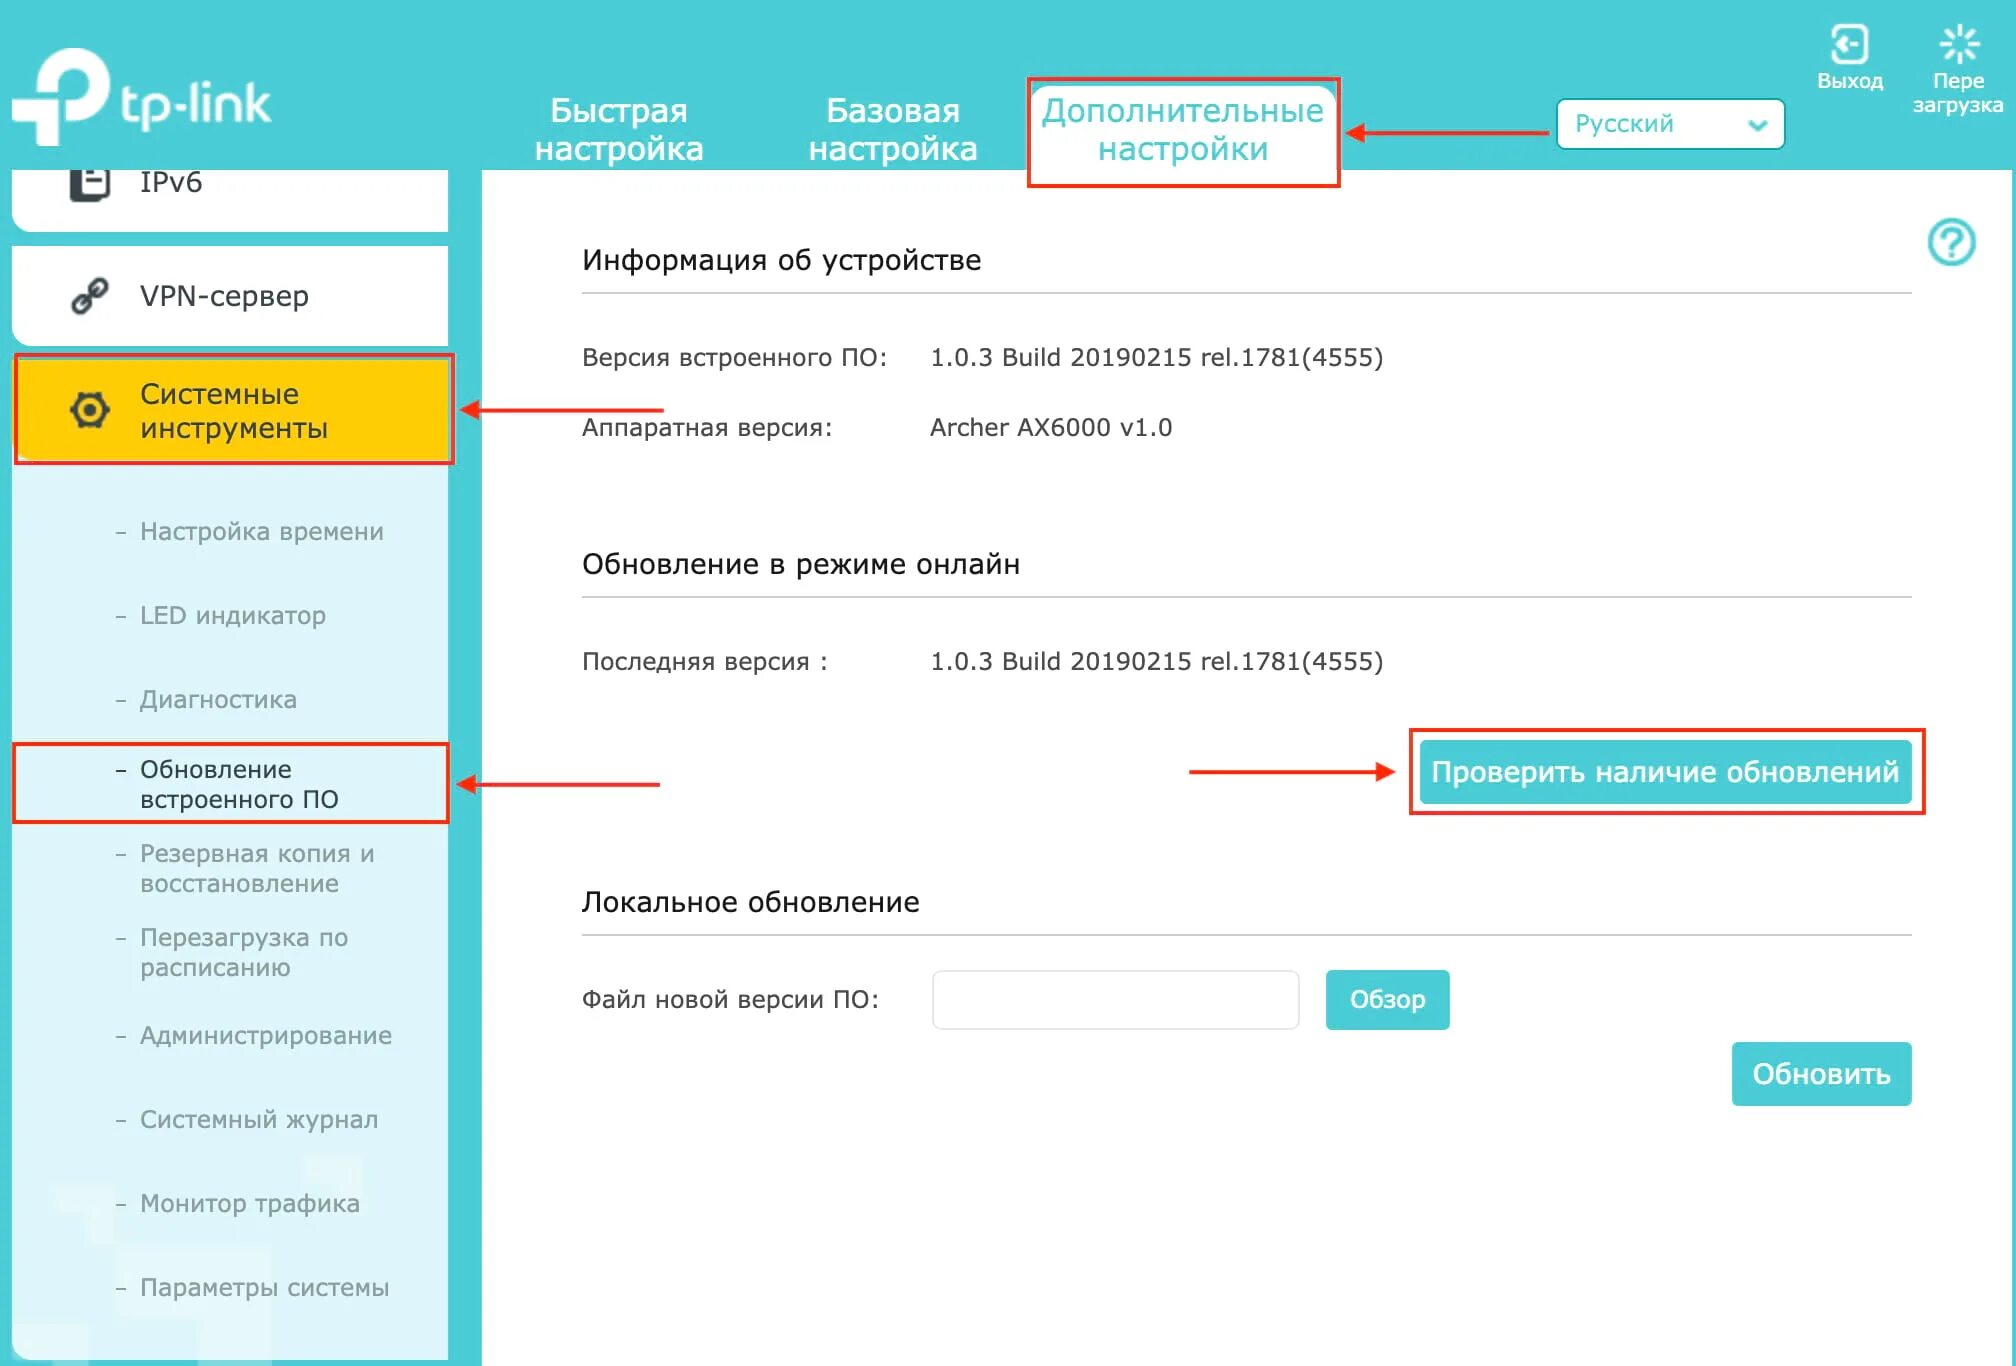Click the Информация об устройстве heading

click(781, 260)
